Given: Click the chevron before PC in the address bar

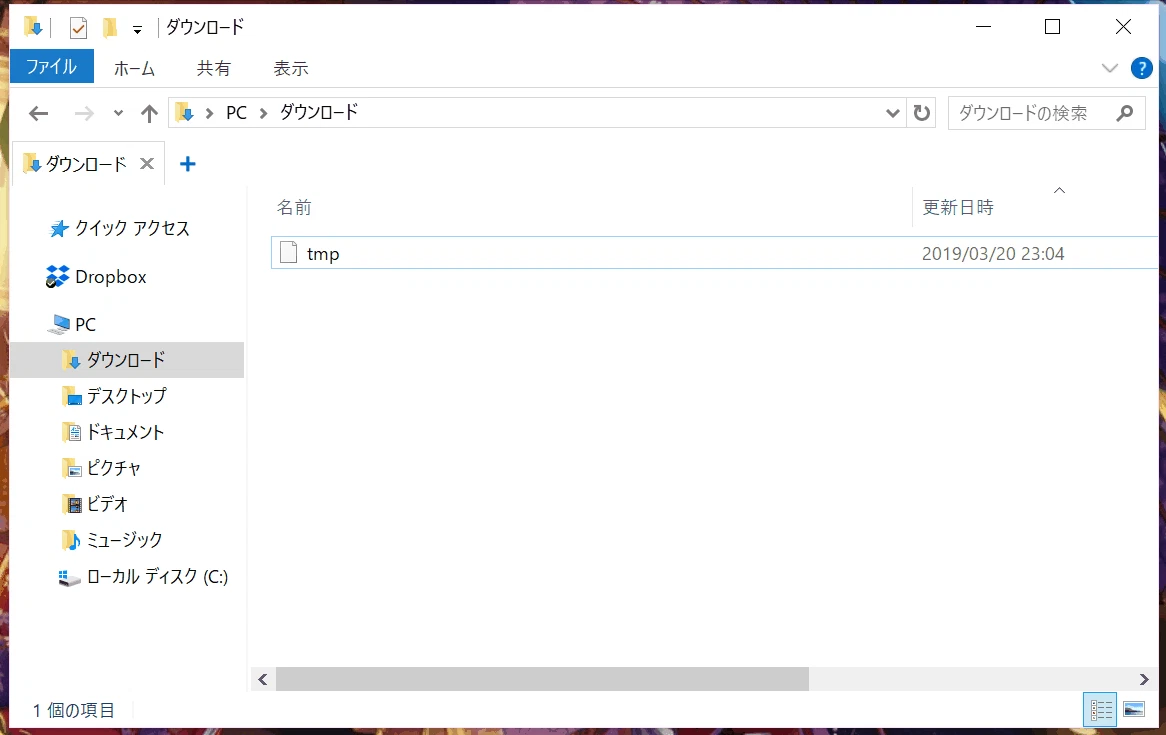Looking at the screenshot, I should (210, 113).
